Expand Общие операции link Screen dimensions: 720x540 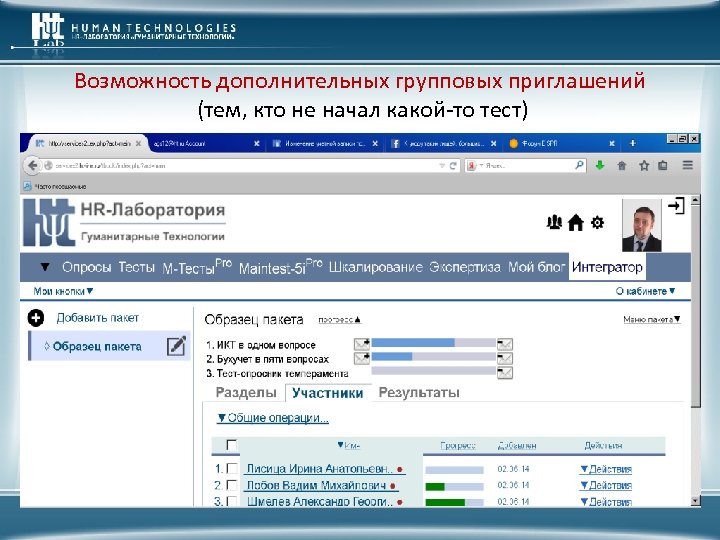click(273, 418)
